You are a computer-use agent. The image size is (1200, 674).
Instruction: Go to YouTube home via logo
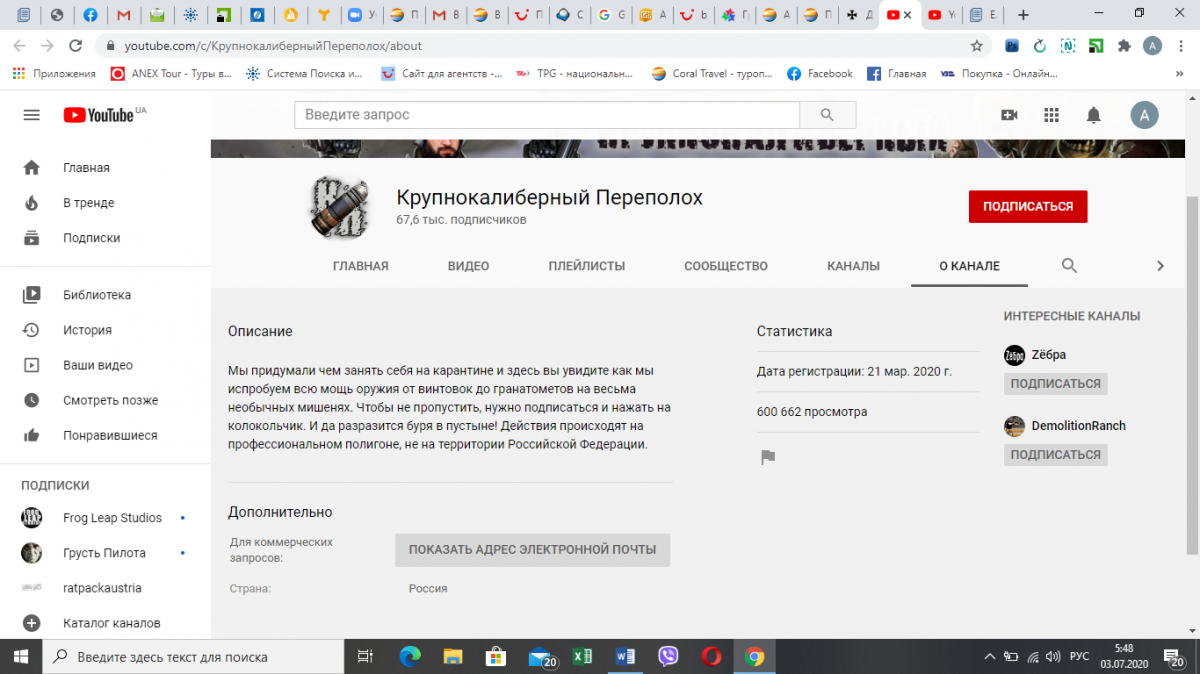tap(99, 115)
